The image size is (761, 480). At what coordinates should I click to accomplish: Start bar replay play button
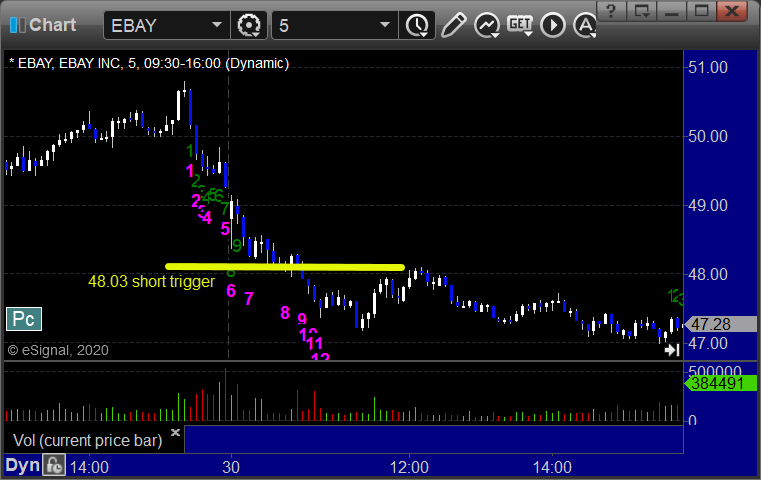pyautogui.click(x=553, y=25)
